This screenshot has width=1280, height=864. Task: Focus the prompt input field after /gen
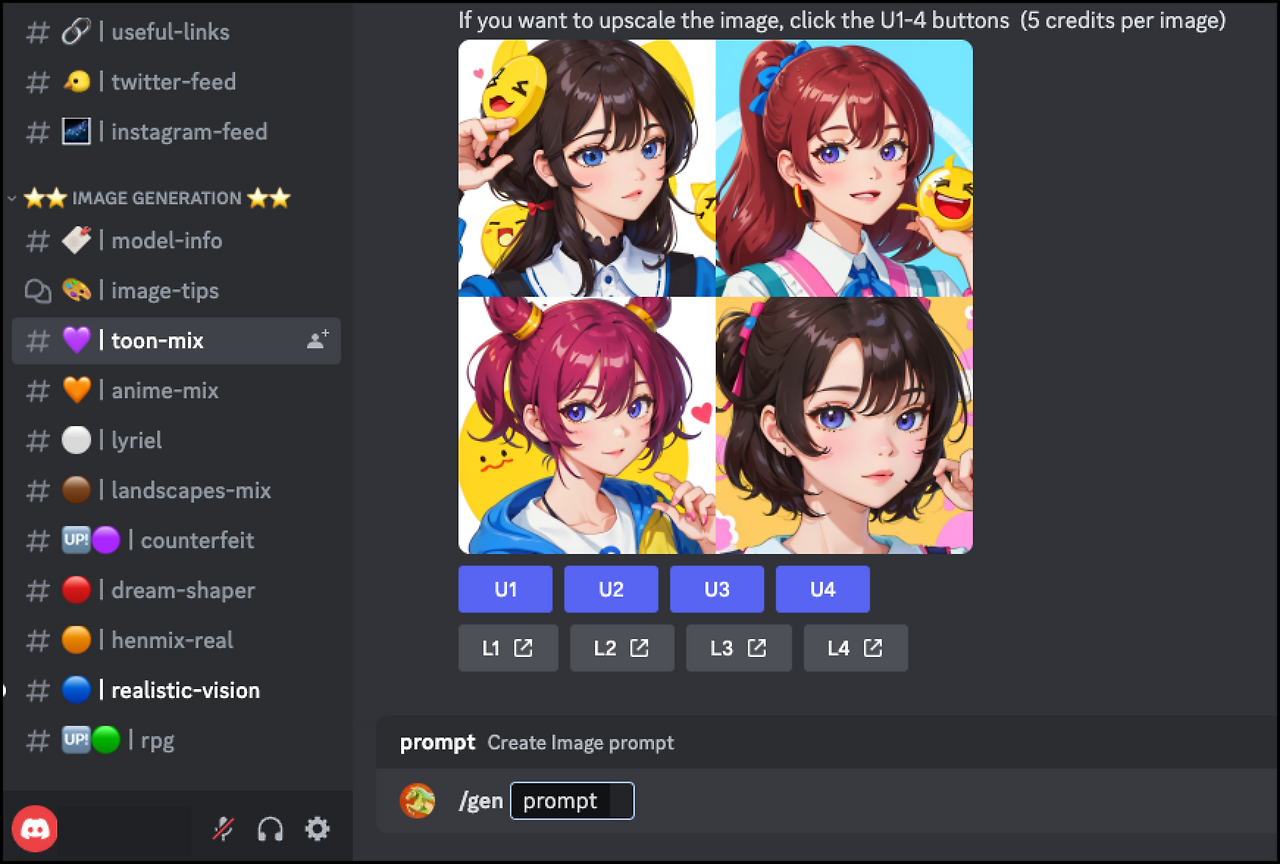click(572, 801)
